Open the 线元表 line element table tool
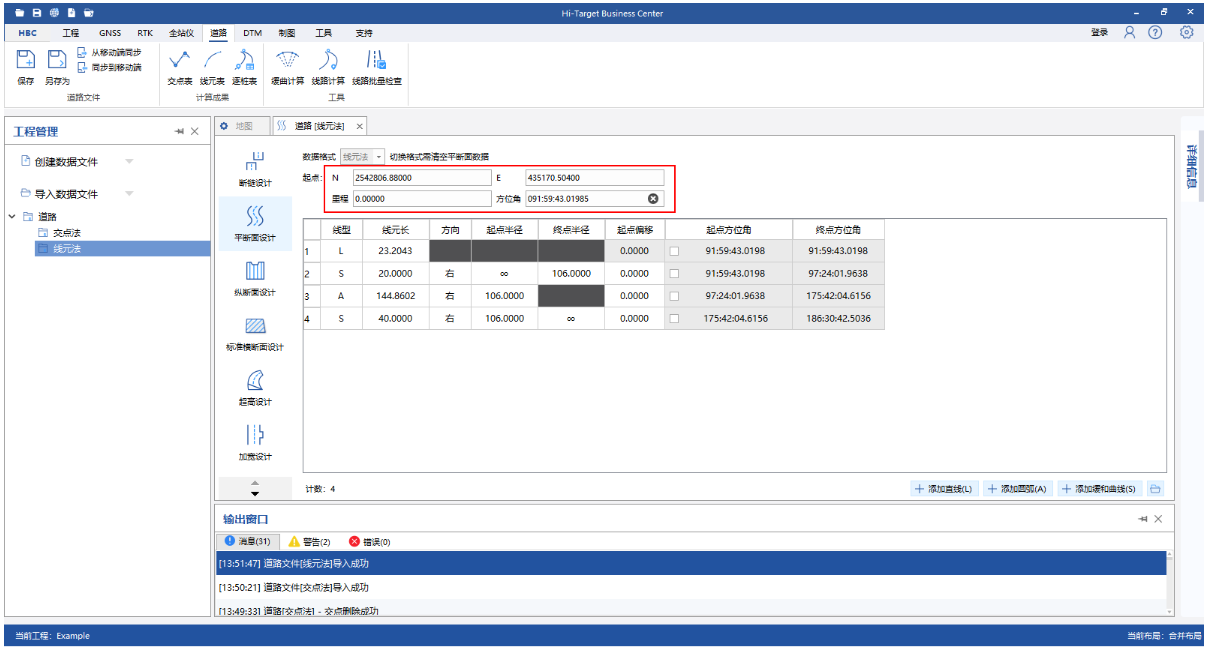This screenshot has width=1208, height=651. tap(212, 67)
